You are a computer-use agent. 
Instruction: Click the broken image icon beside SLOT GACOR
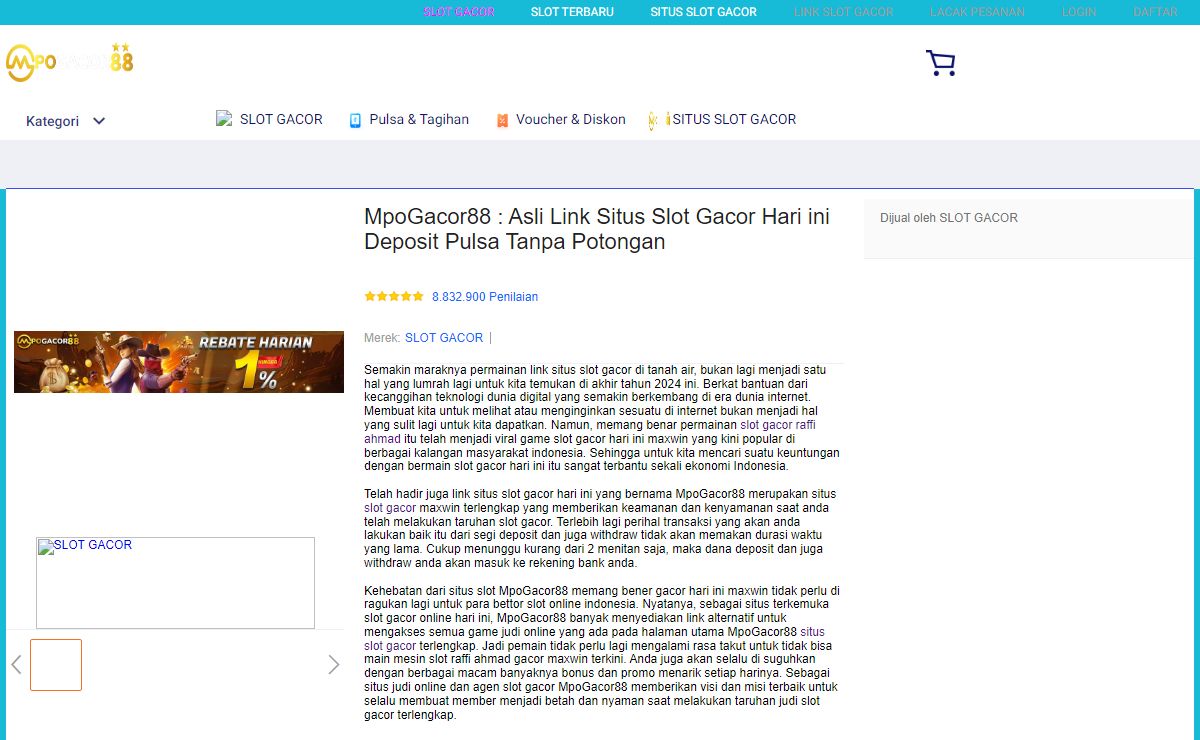click(224, 118)
